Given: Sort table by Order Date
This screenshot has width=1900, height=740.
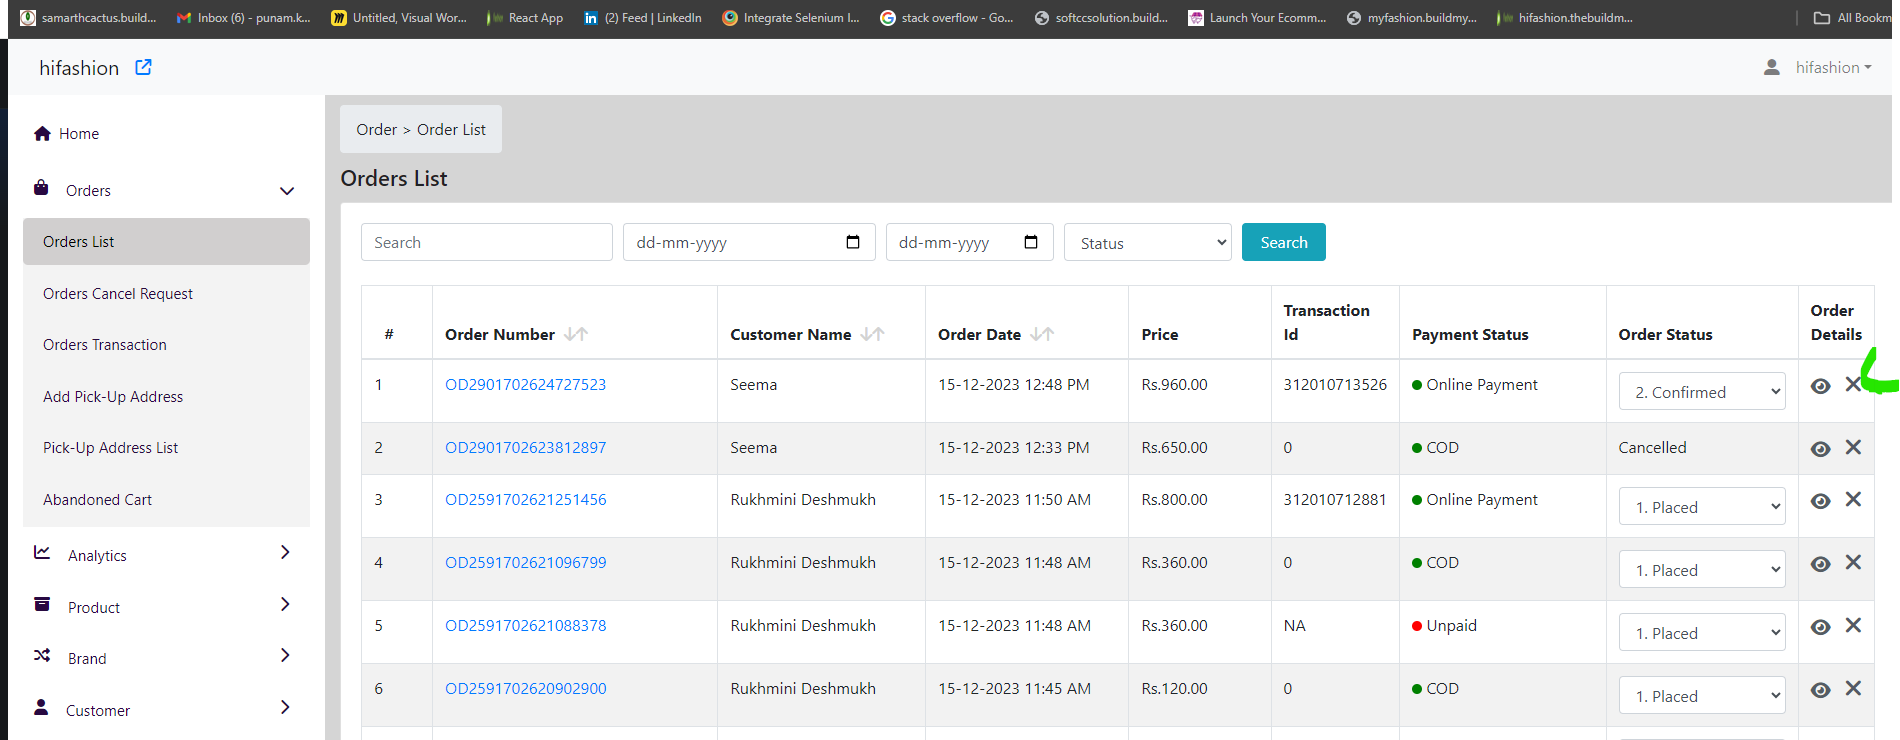Looking at the screenshot, I should [1042, 334].
